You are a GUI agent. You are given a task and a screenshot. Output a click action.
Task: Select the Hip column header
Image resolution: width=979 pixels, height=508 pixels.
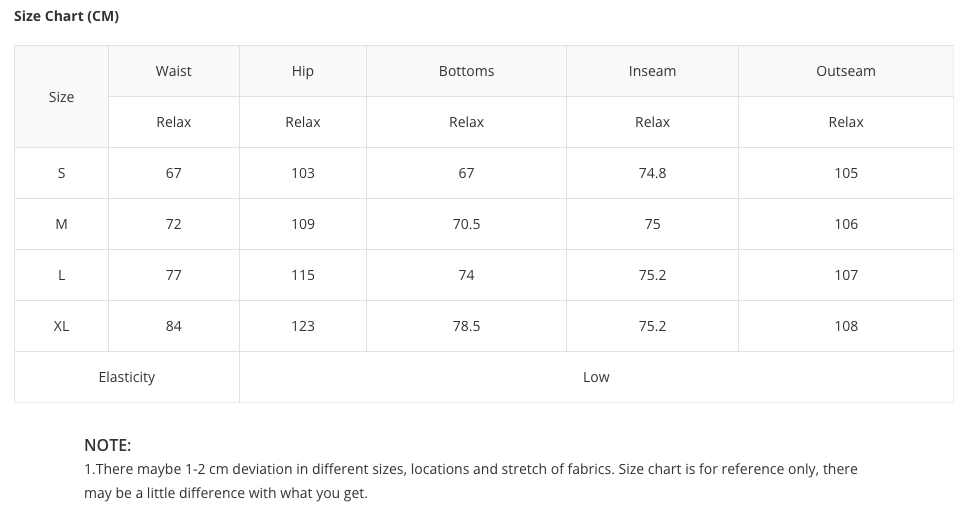pos(303,71)
